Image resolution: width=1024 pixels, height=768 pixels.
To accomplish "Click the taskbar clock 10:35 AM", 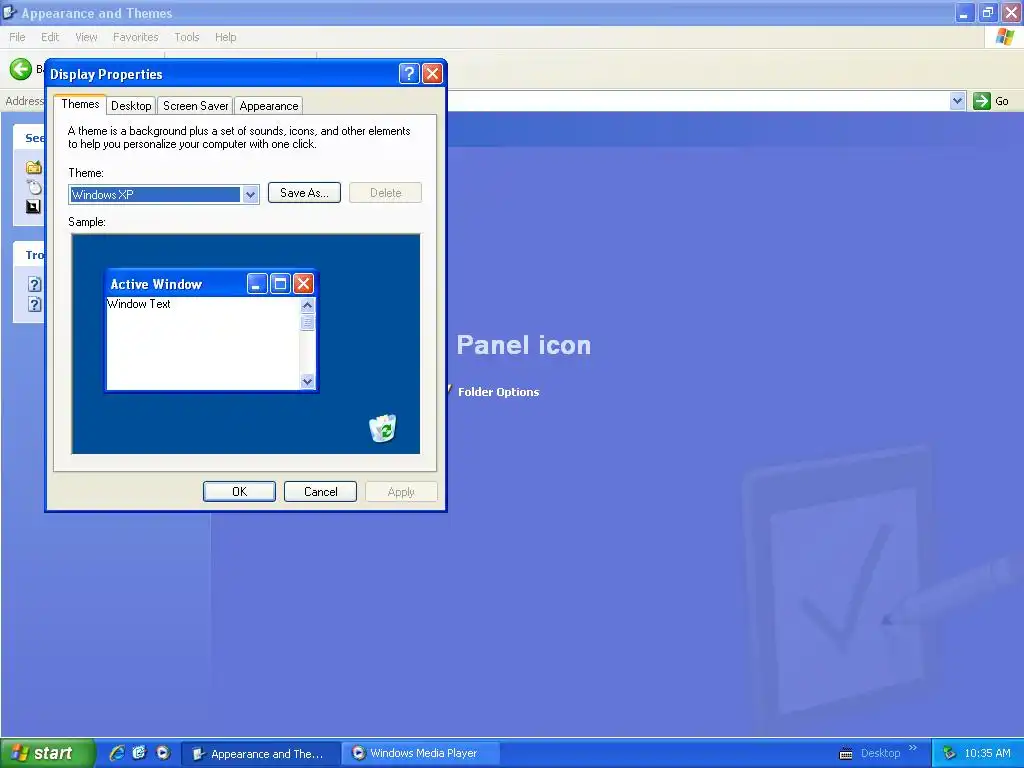I will pyautogui.click(x=987, y=754).
